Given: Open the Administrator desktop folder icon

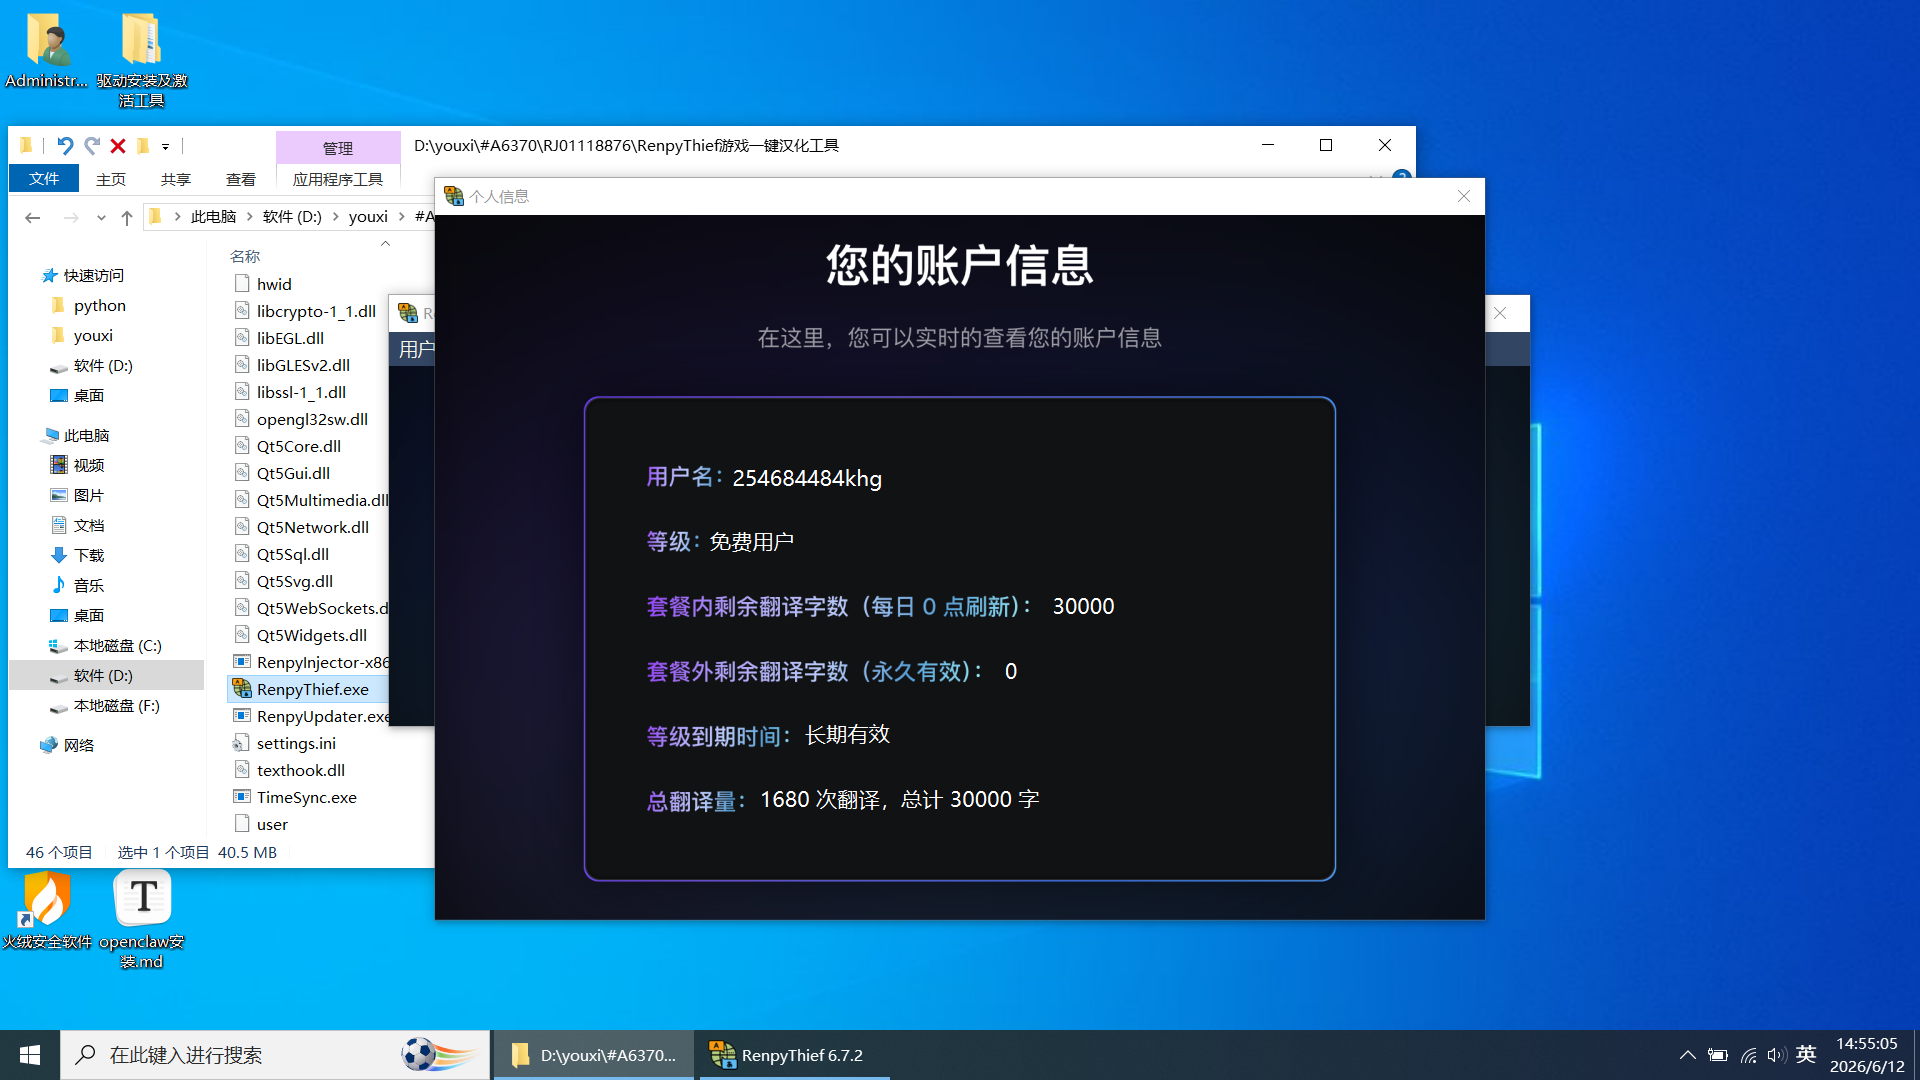Looking at the screenshot, I should (x=46, y=50).
